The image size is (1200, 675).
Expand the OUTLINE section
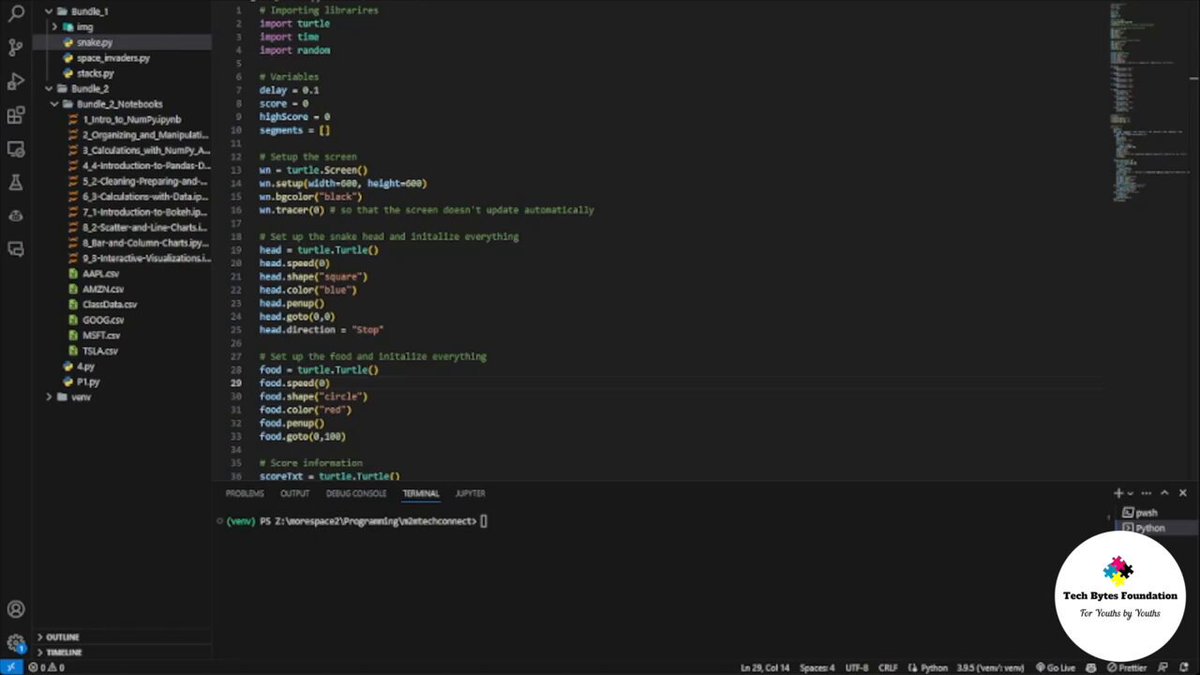pos(62,637)
